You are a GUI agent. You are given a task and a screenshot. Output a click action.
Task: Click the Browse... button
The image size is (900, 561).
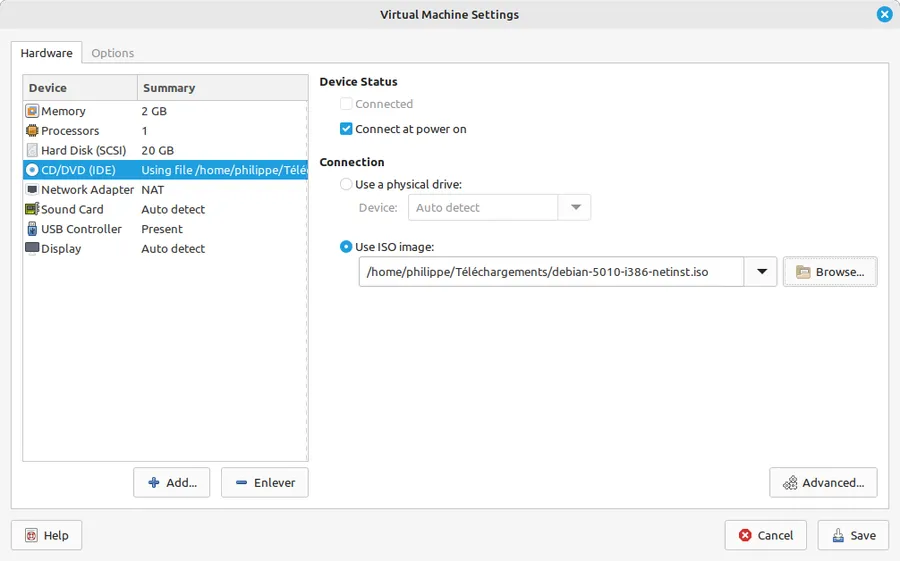point(830,272)
